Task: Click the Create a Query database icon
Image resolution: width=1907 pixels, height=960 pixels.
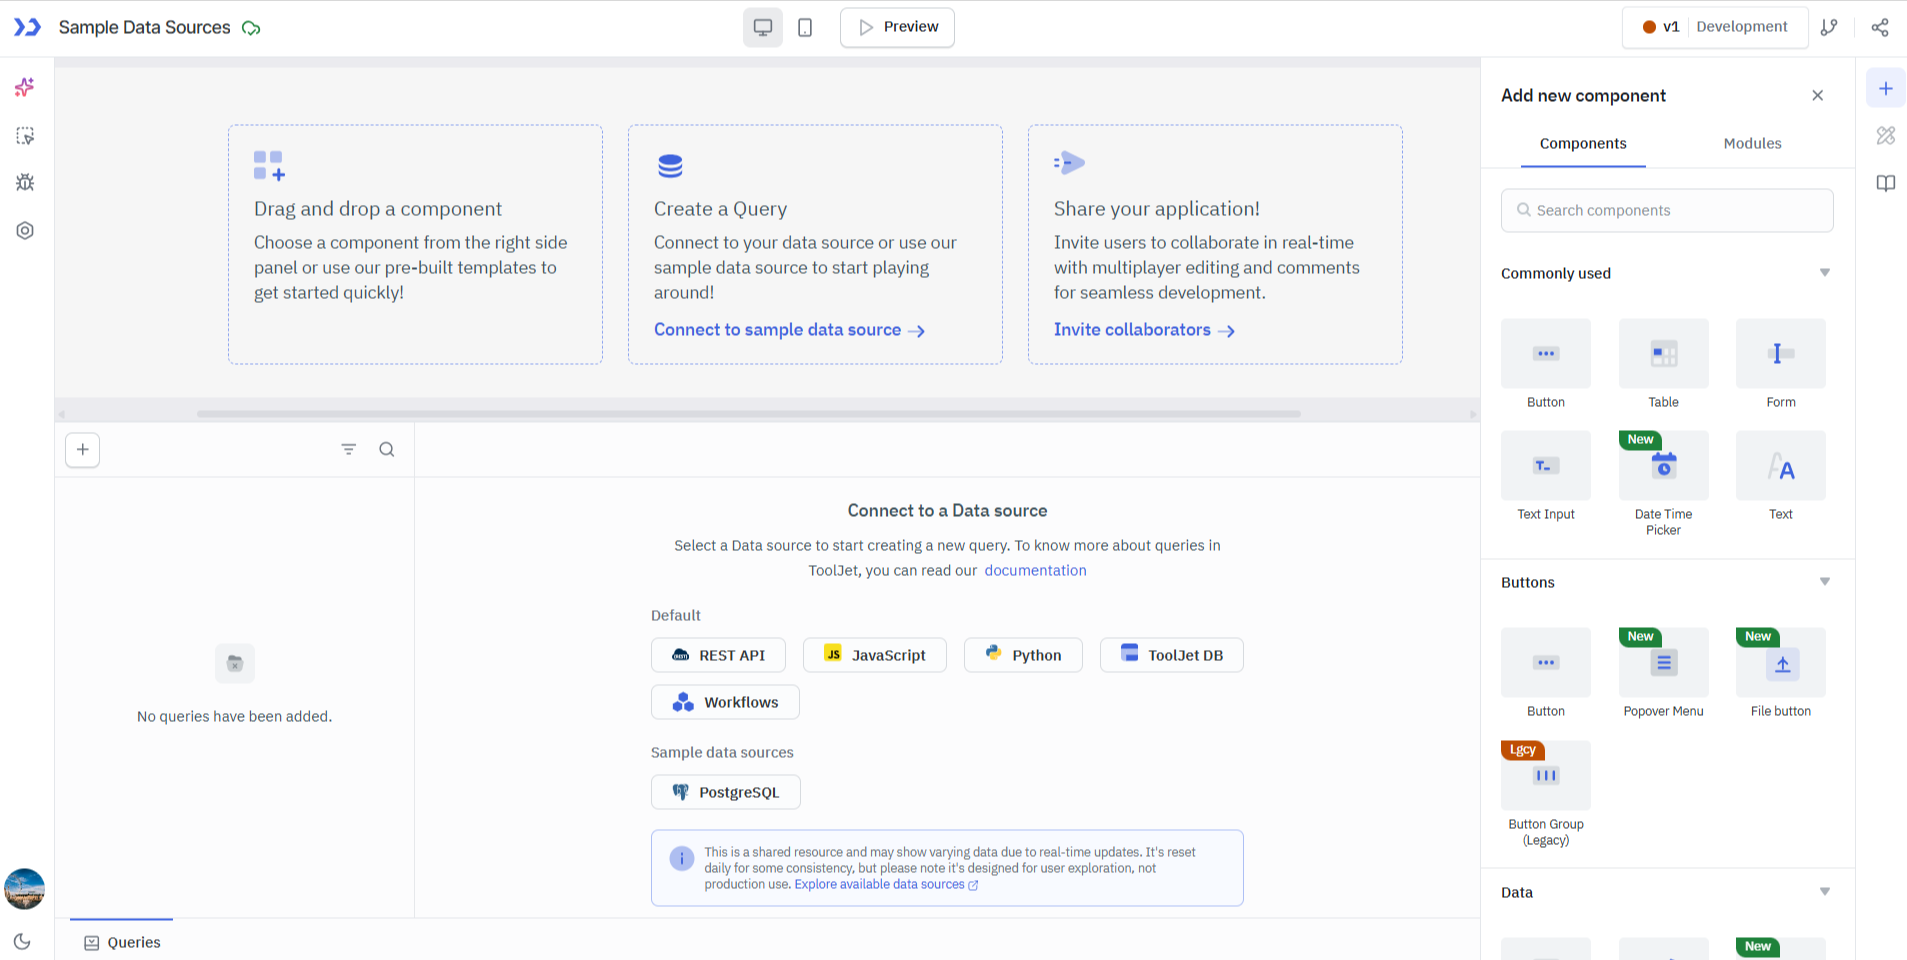Action: coord(670,165)
